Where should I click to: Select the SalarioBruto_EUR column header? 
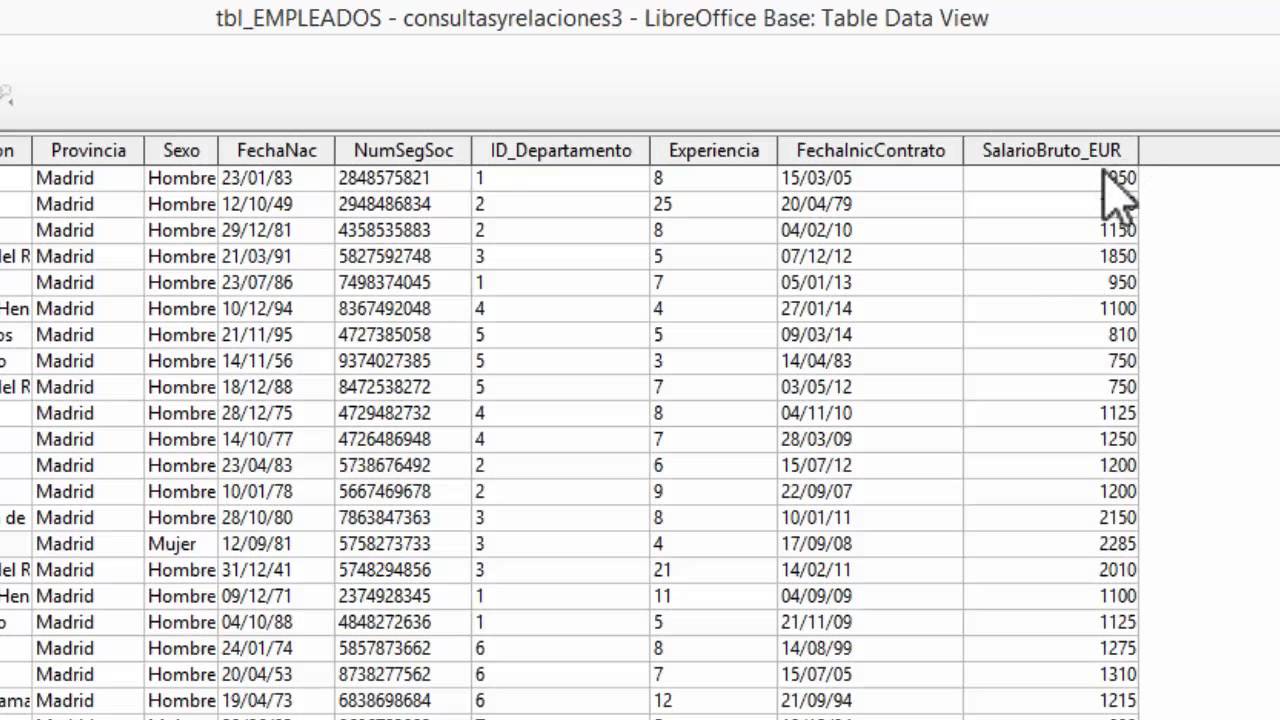click(1051, 150)
